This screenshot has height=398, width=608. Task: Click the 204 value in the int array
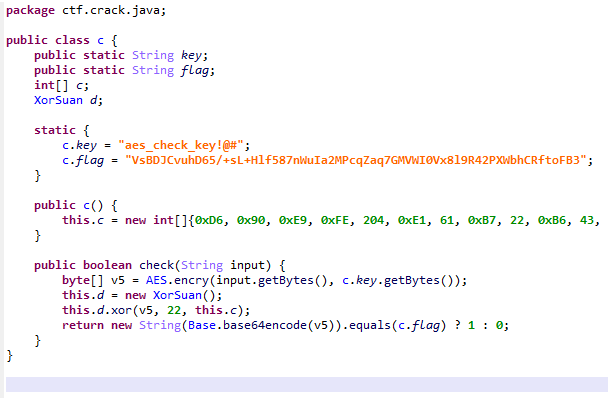click(x=373, y=220)
